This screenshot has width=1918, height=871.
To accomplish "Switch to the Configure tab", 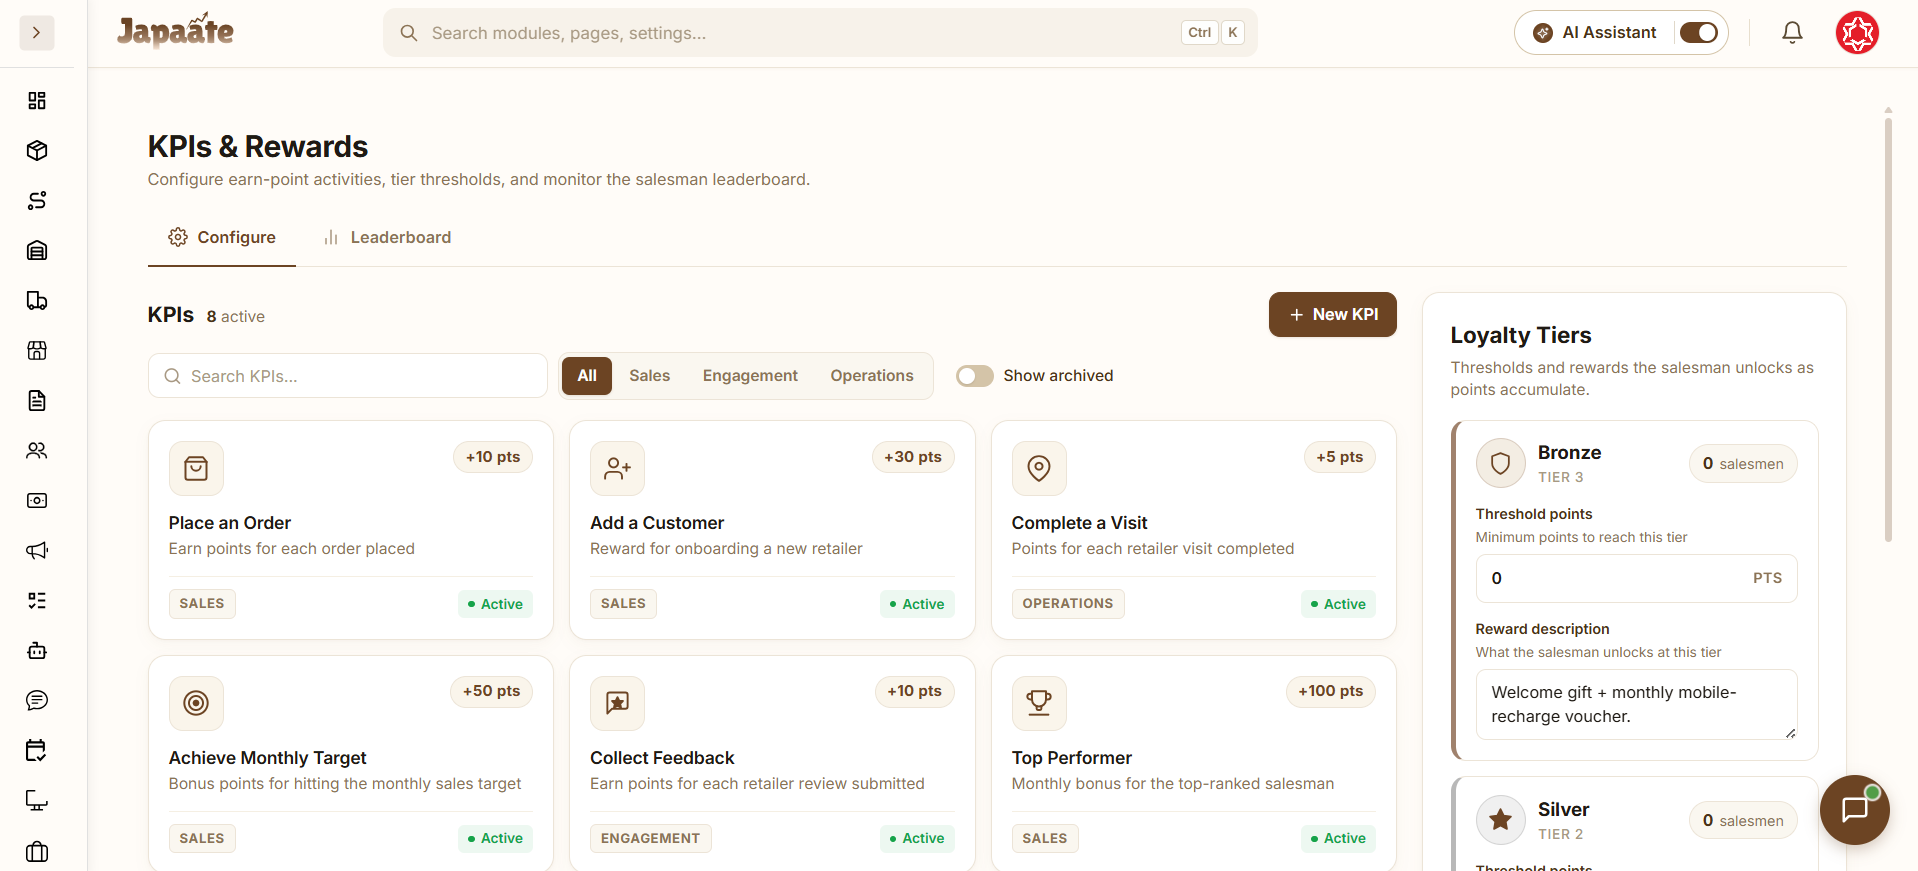I will (222, 238).
